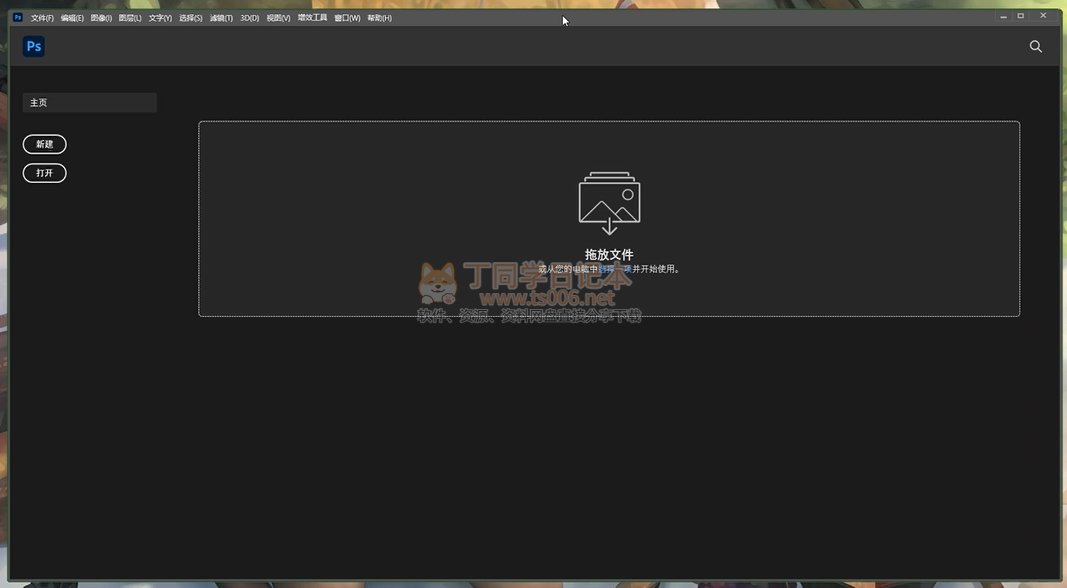Open the 文件(F) menu
Screen dimensions: 1067x588
(x=42, y=18)
